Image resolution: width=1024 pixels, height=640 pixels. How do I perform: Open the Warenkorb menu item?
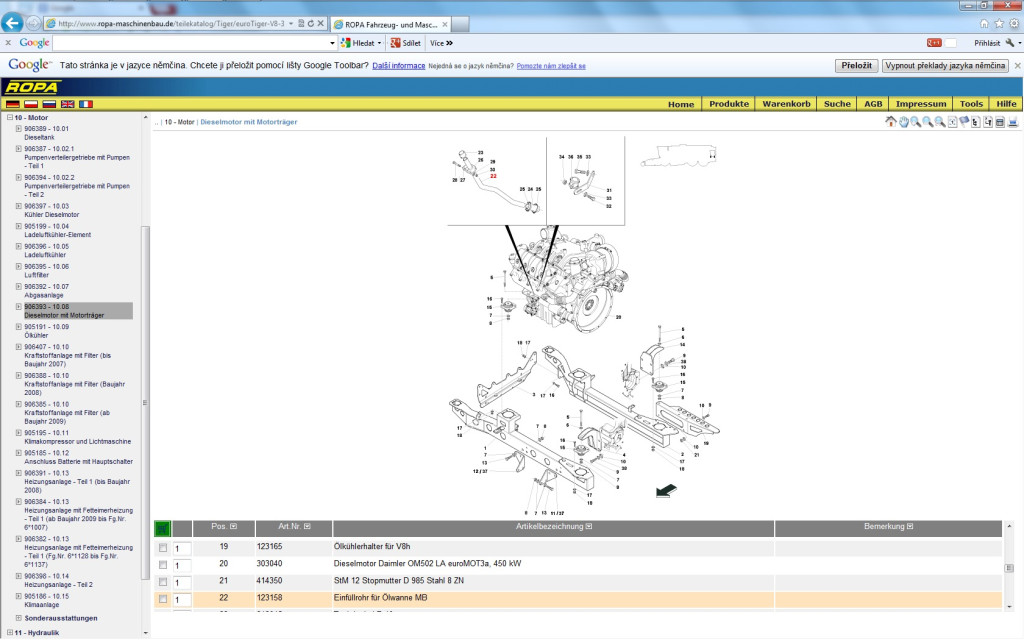786,104
